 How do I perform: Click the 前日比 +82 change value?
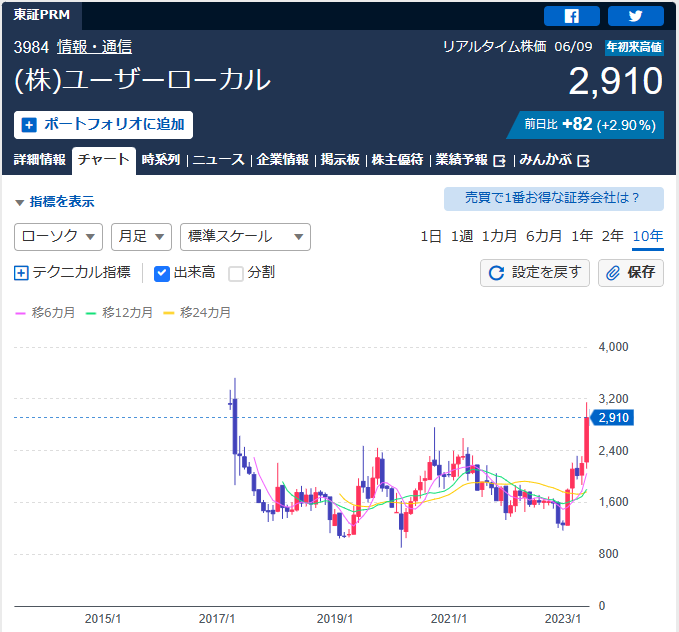coord(577,125)
